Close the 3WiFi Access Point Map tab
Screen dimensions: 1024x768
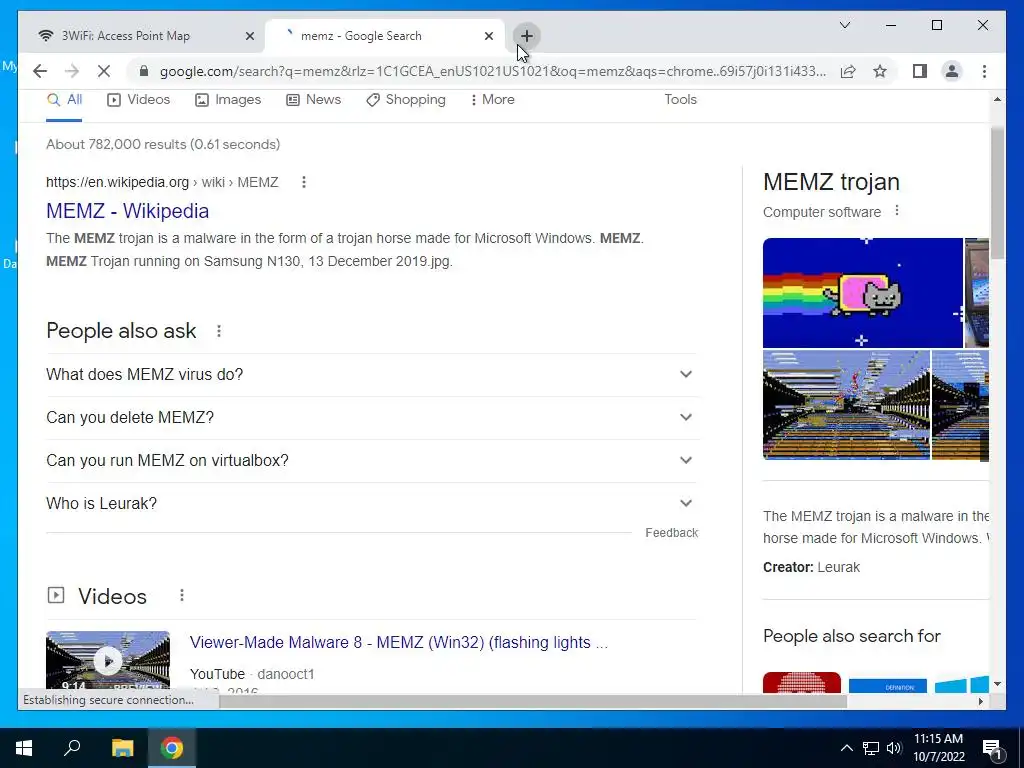249,36
